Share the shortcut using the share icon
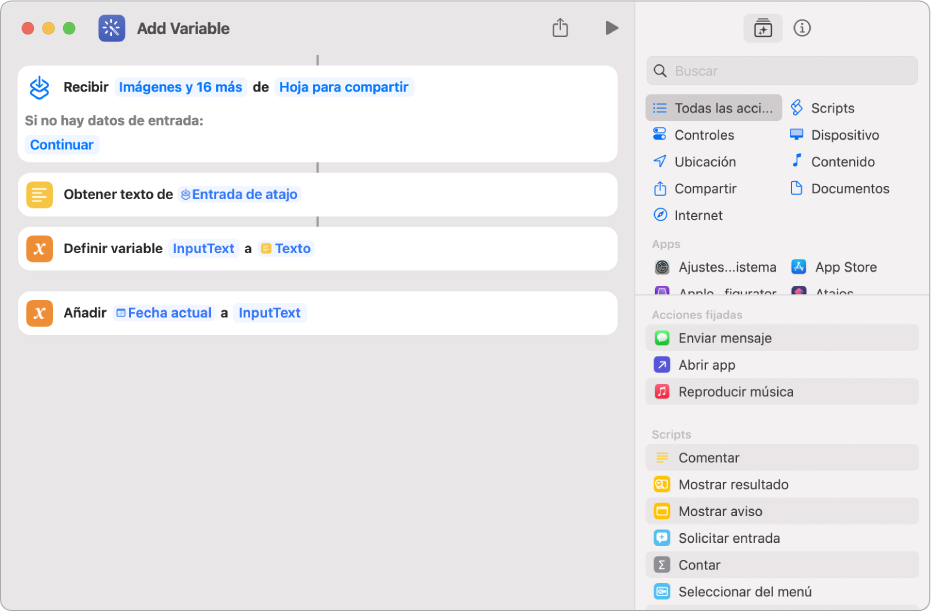This screenshot has height=612, width=931. point(560,28)
